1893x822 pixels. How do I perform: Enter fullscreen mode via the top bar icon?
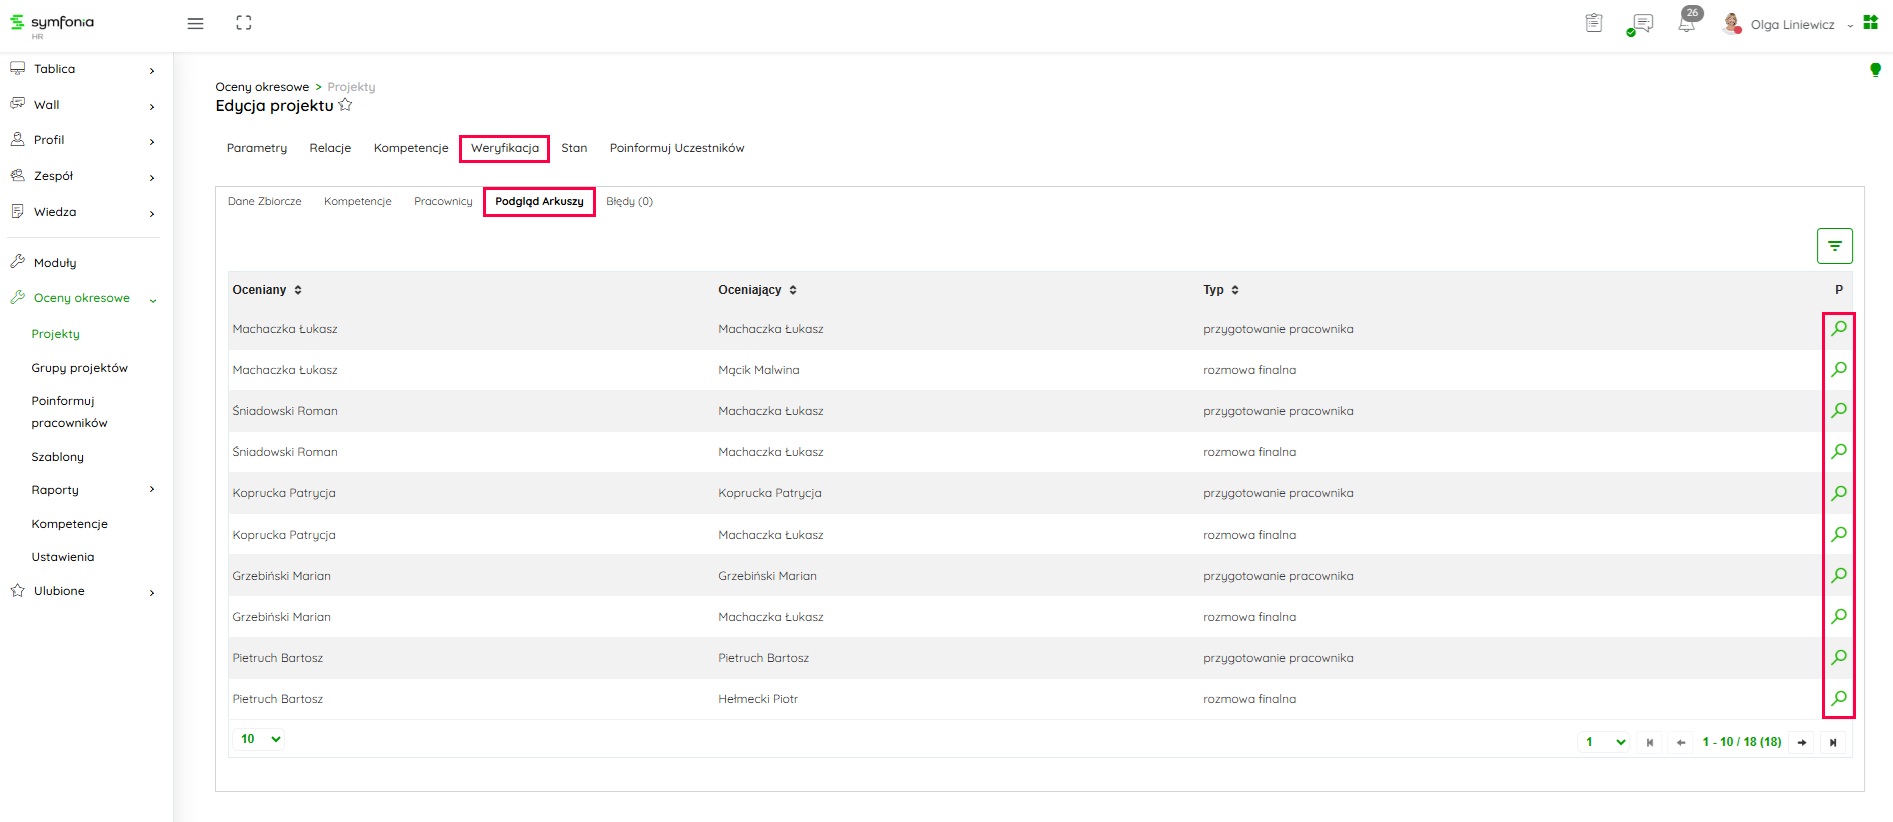243,23
